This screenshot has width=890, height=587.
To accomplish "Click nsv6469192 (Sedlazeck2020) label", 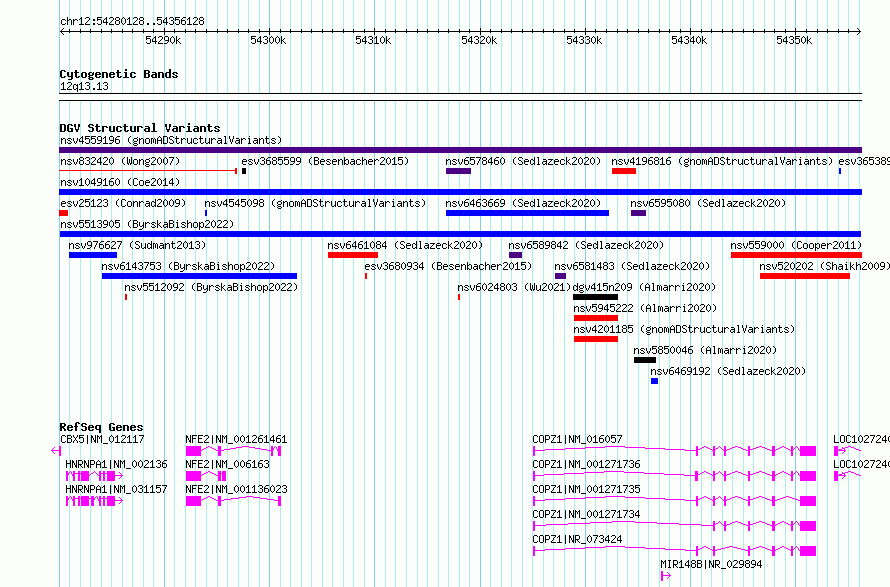I will [728, 371].
